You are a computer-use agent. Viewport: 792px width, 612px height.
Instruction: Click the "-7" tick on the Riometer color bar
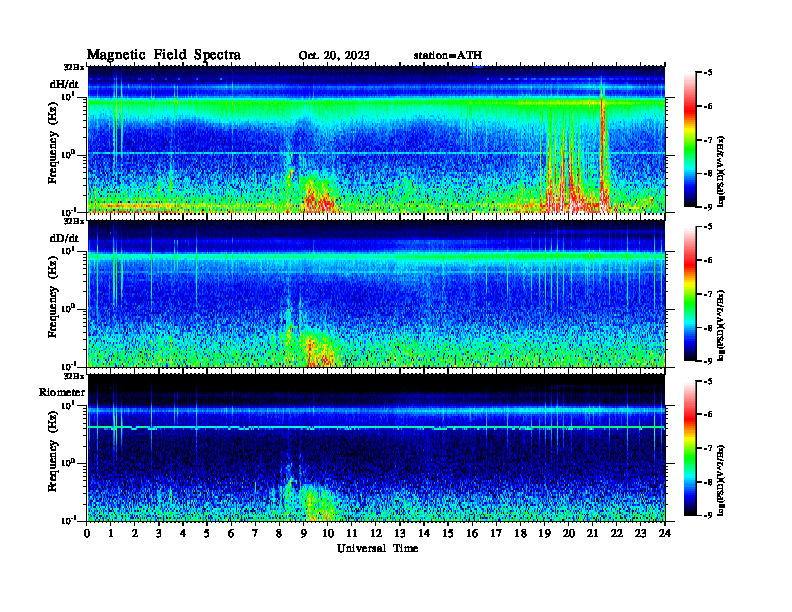708,448
